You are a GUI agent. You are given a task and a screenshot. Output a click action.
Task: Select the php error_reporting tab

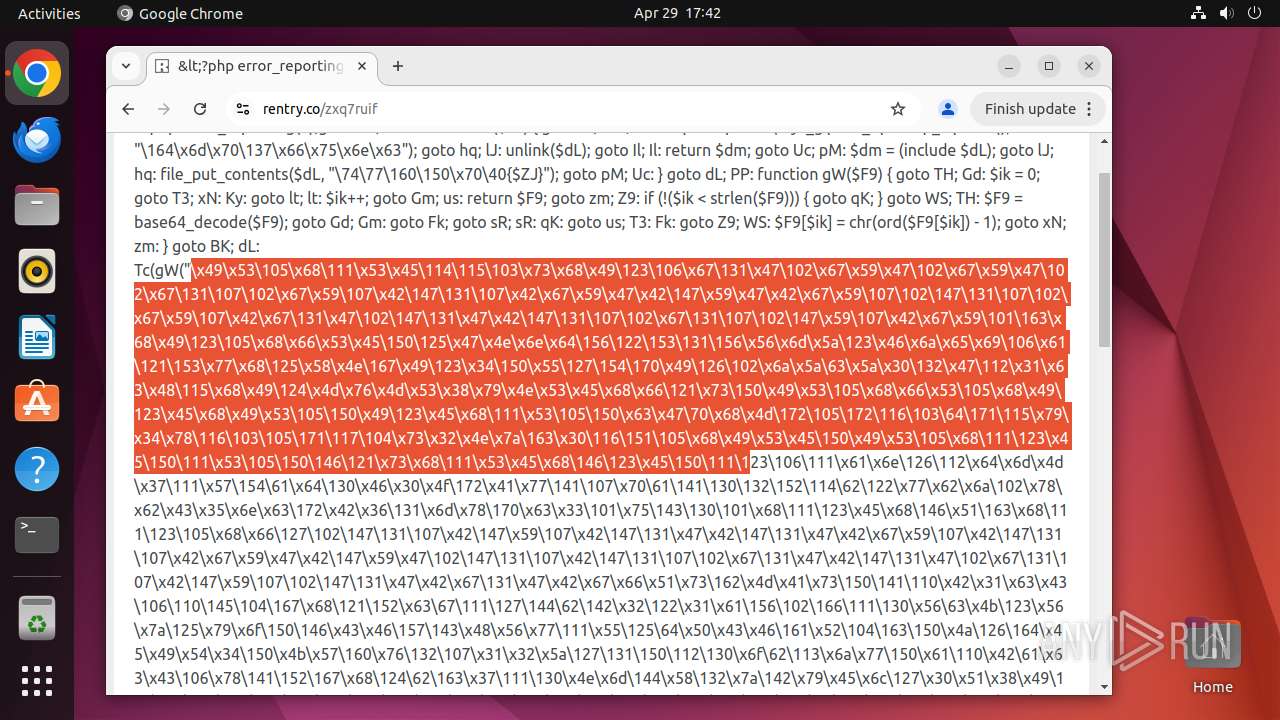tap(262, 66)
